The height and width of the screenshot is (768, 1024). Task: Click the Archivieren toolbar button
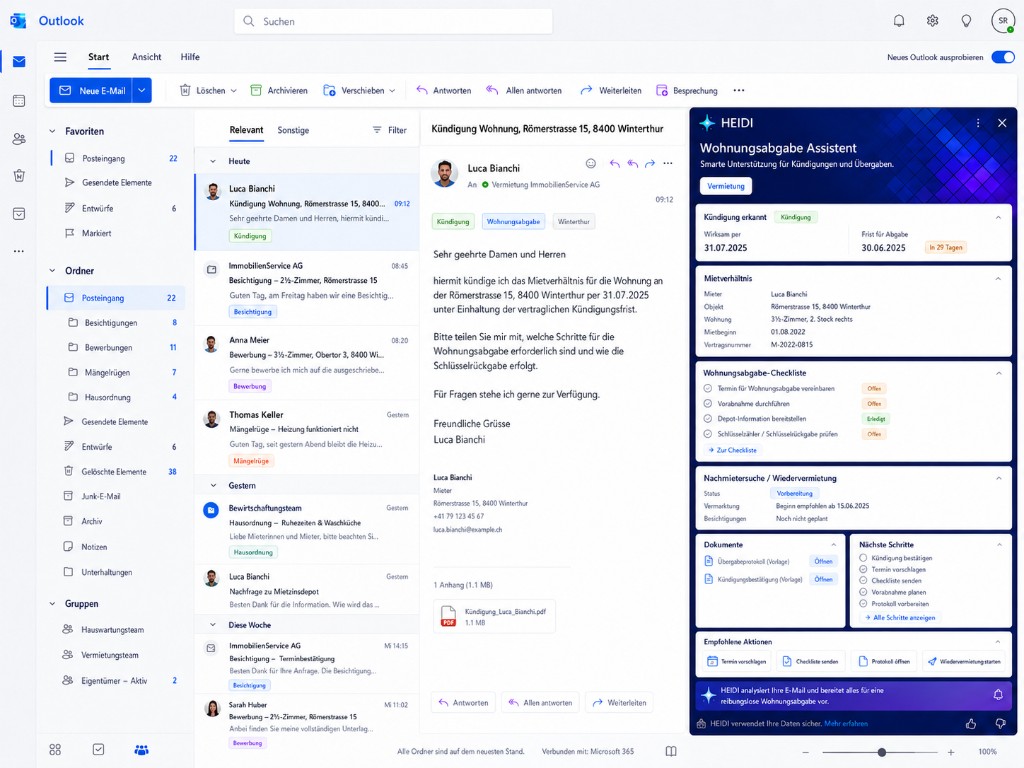click(x=279, y=90)
